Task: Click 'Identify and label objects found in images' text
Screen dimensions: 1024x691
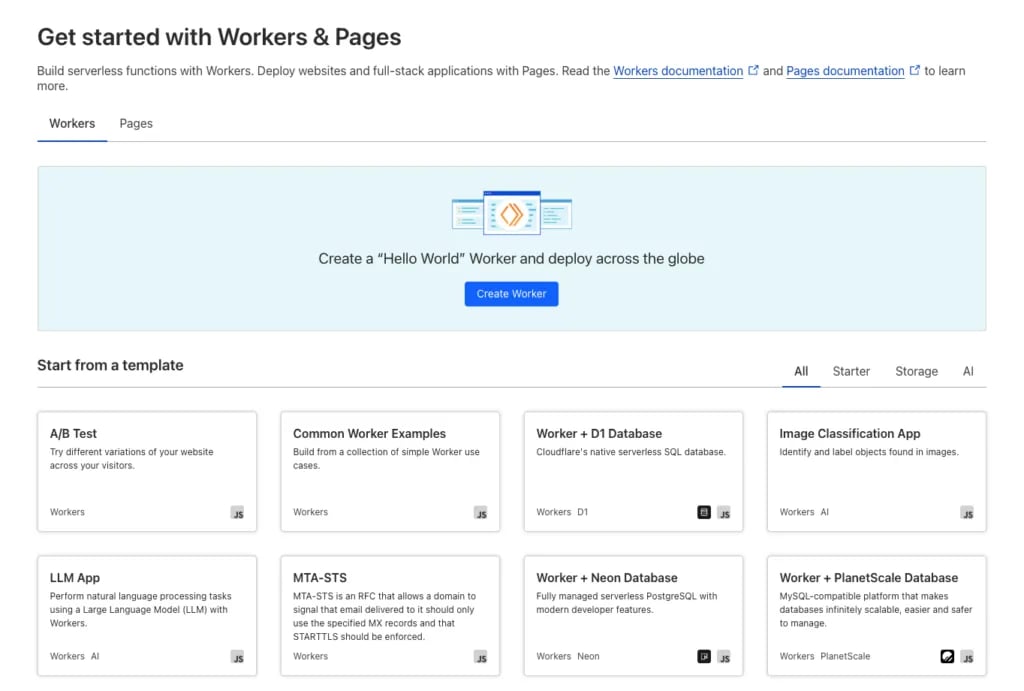Action: [x=869, y=452]
